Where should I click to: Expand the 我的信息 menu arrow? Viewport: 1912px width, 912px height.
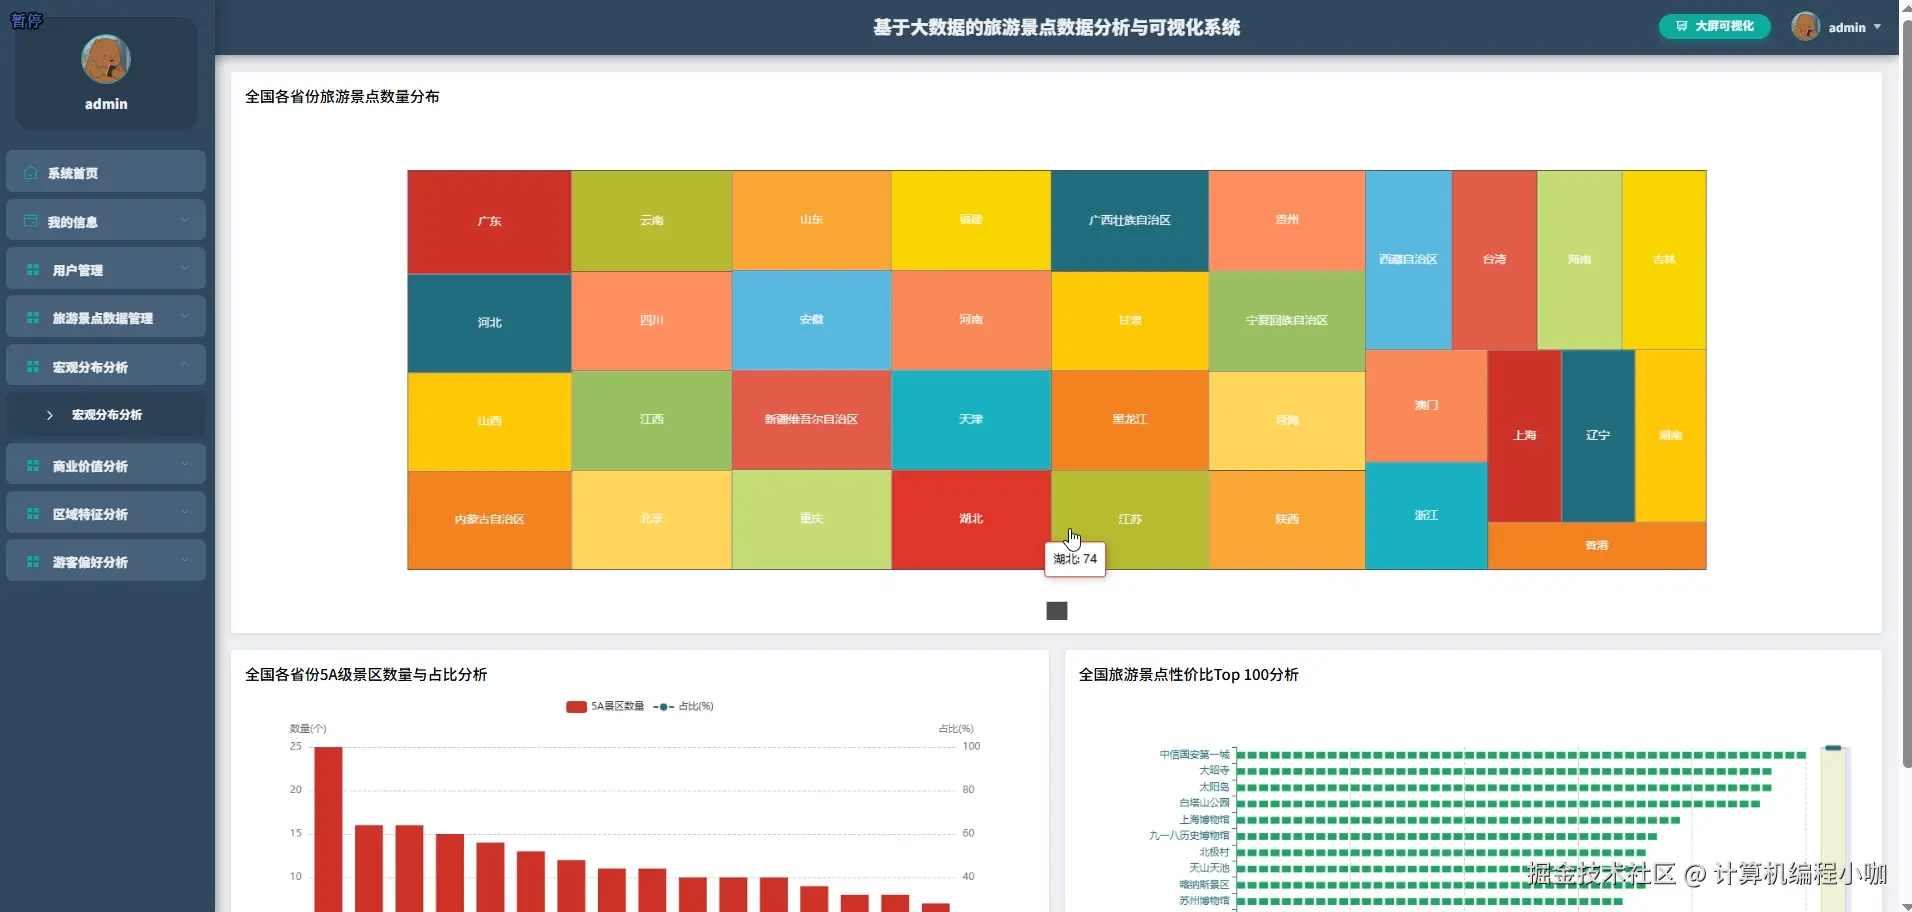pos(184,220)
